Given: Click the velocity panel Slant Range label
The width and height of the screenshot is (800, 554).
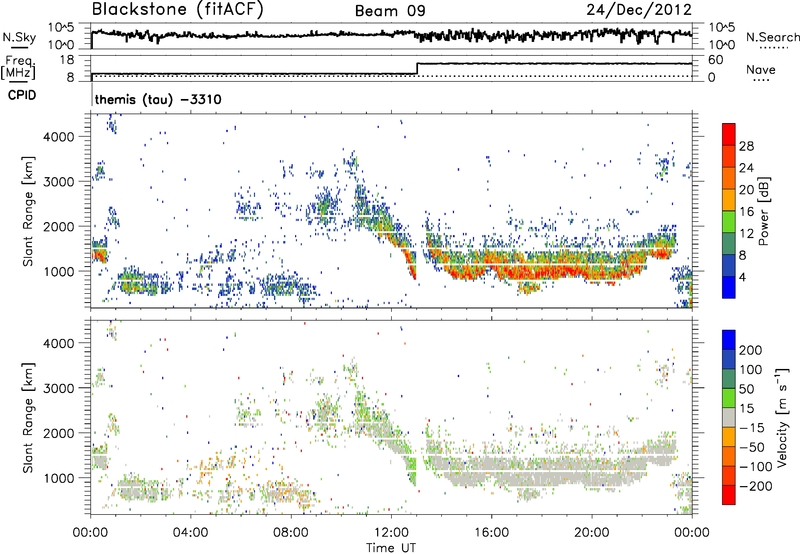Looking at the screenshot, I should 28,418.
